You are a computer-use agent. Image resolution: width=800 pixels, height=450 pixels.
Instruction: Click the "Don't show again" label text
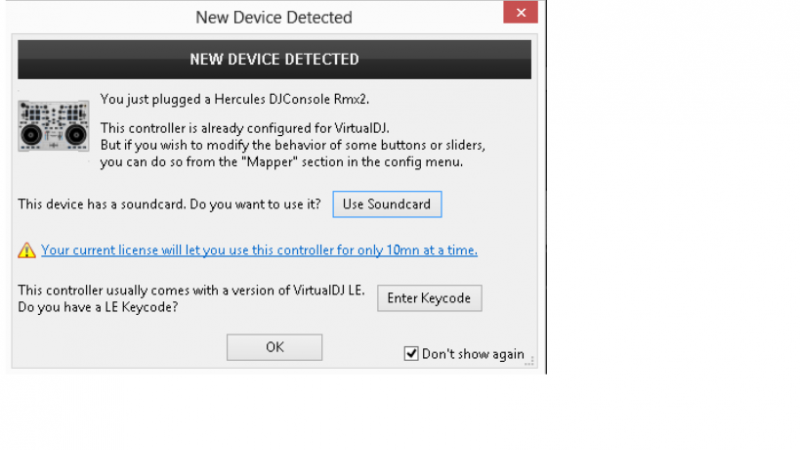coord(473,354)
